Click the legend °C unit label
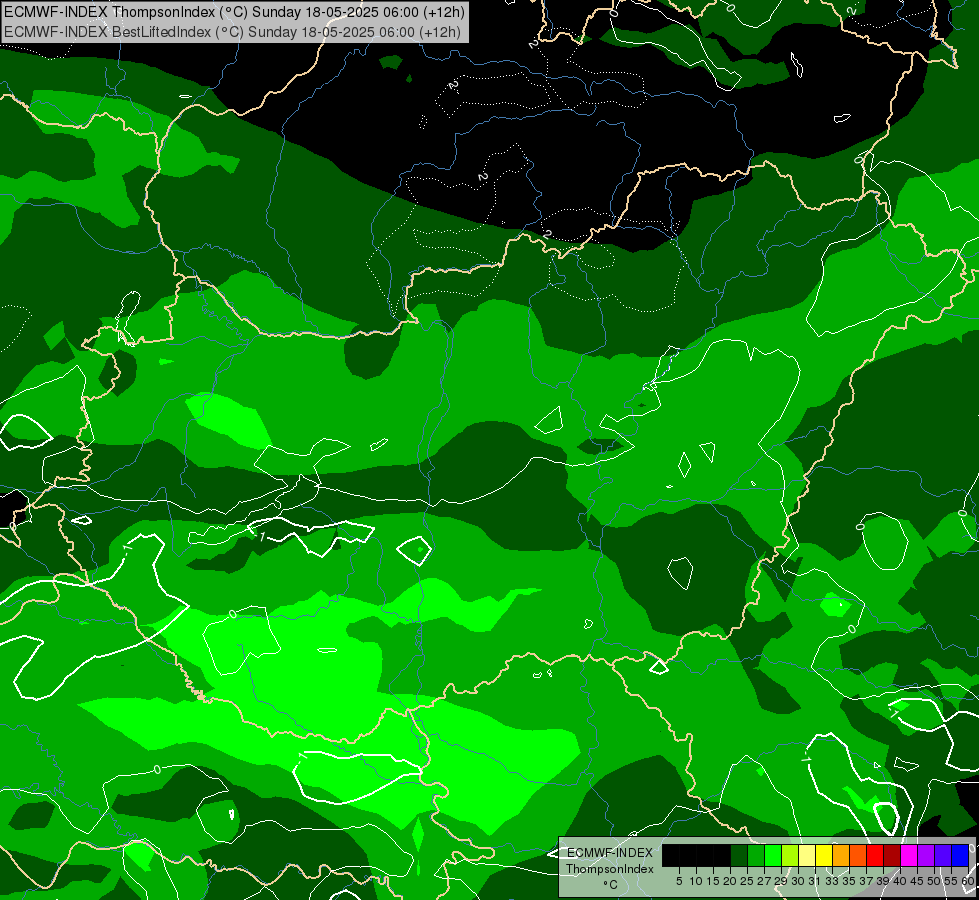The image size is (979, 900). pyautogui.click(x=610, y=885)
